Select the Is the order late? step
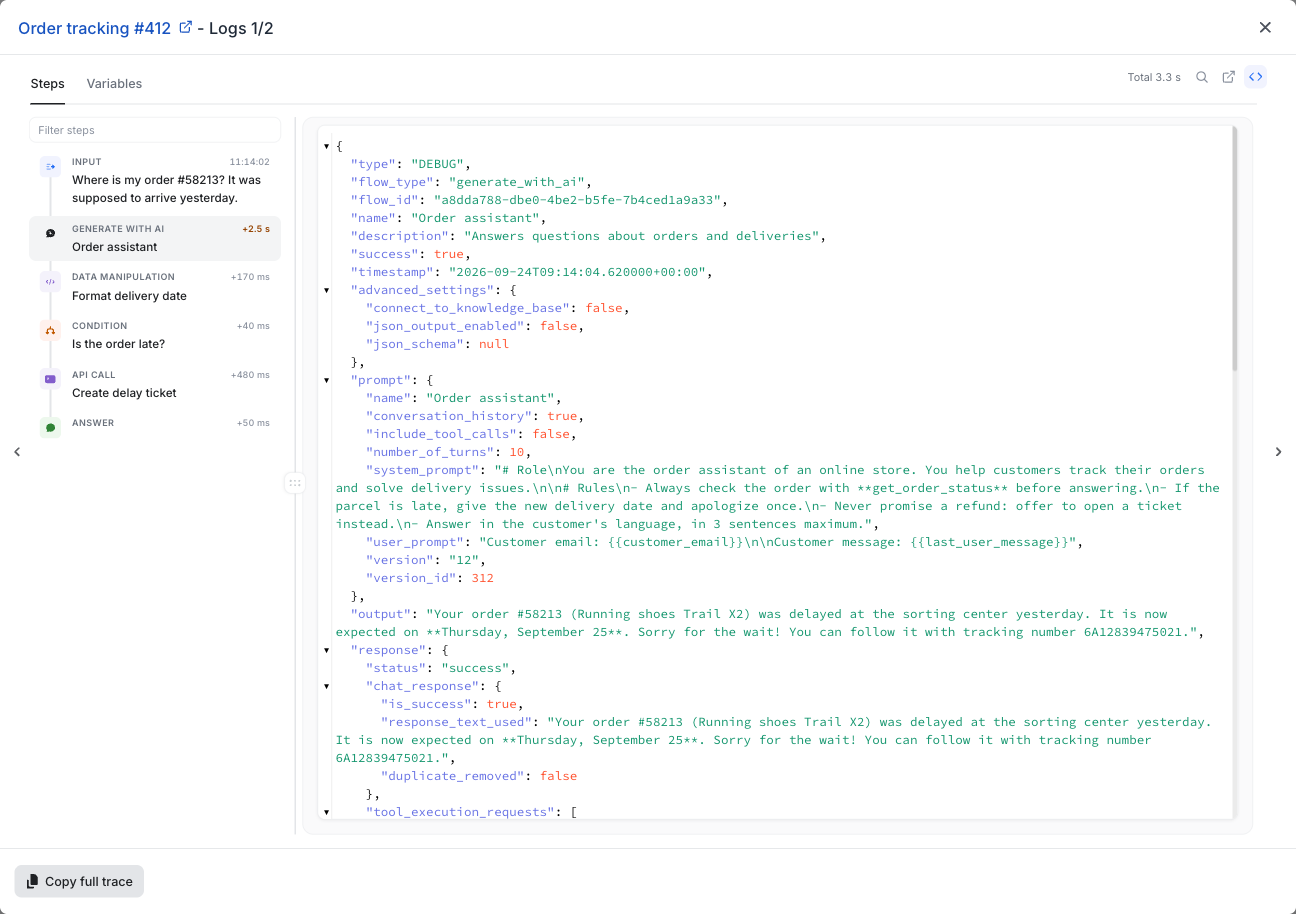Viewport: 1296px width, 914px height. [x=155, y=335]
